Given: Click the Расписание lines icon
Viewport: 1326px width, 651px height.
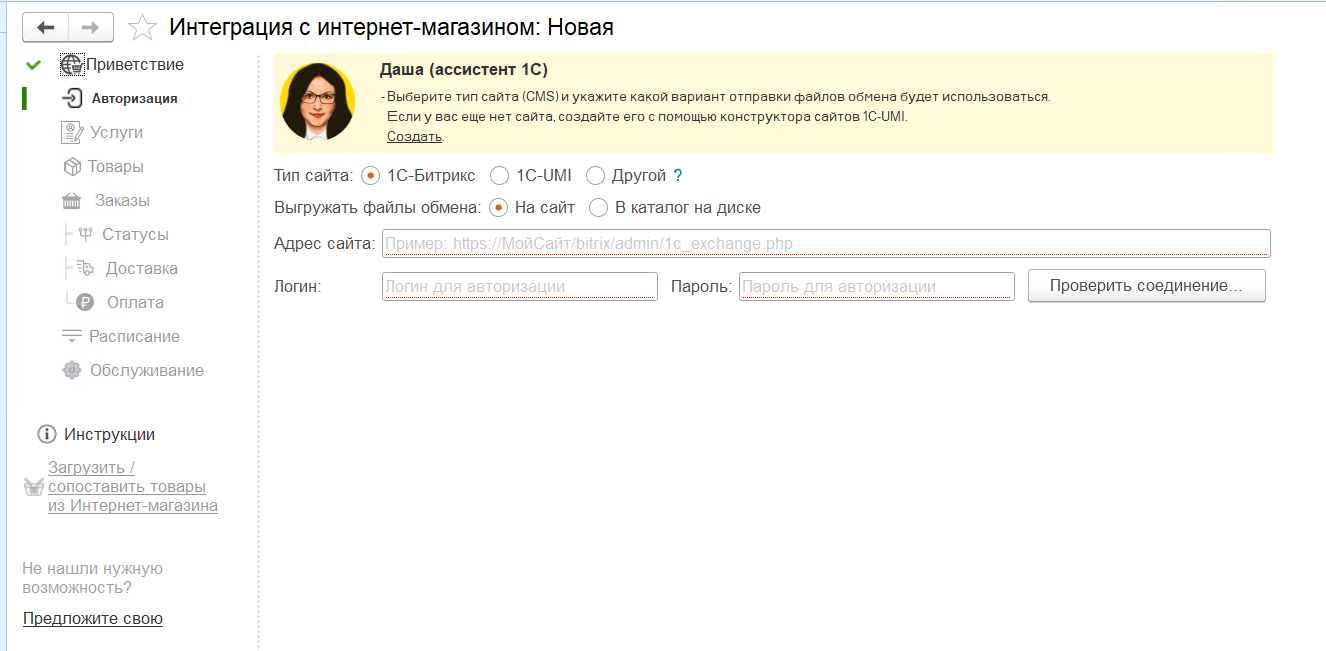Looking at the screenshot, I should pyautogui.click(x=72, y=336).
